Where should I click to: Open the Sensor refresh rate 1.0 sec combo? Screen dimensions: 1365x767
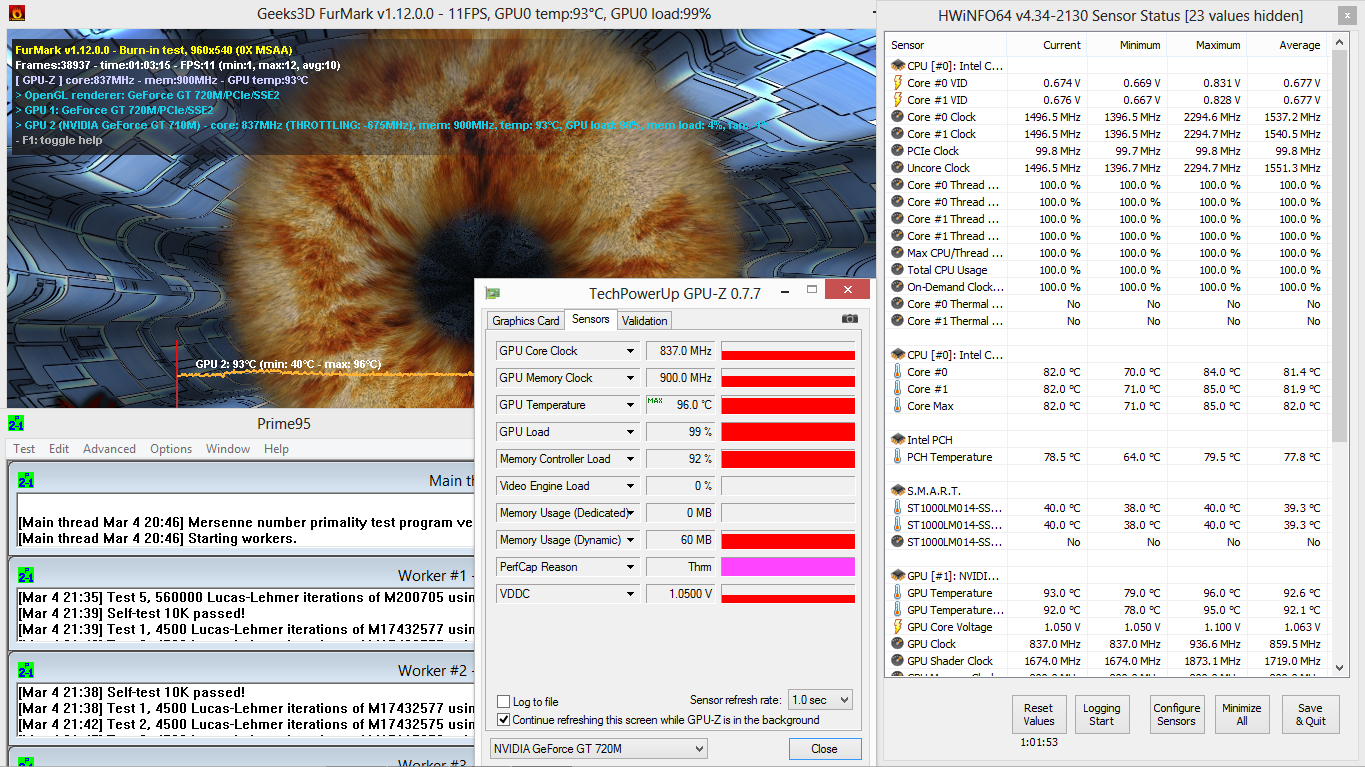pos(820,700)
